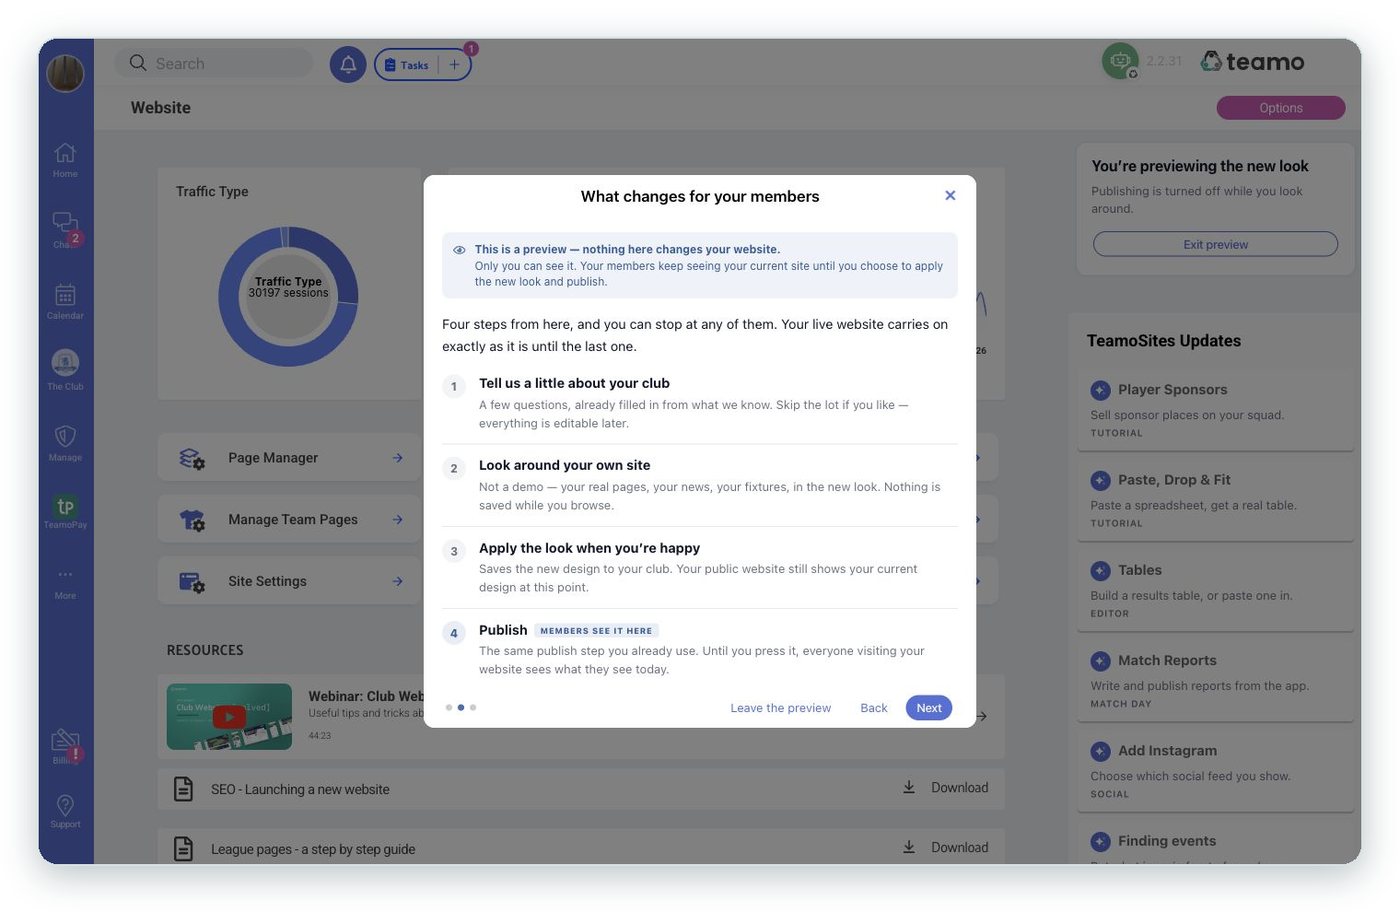Open the Match Reports update
The height and width of the screenshot is (912, 1400).
[x=1215, y=681]
